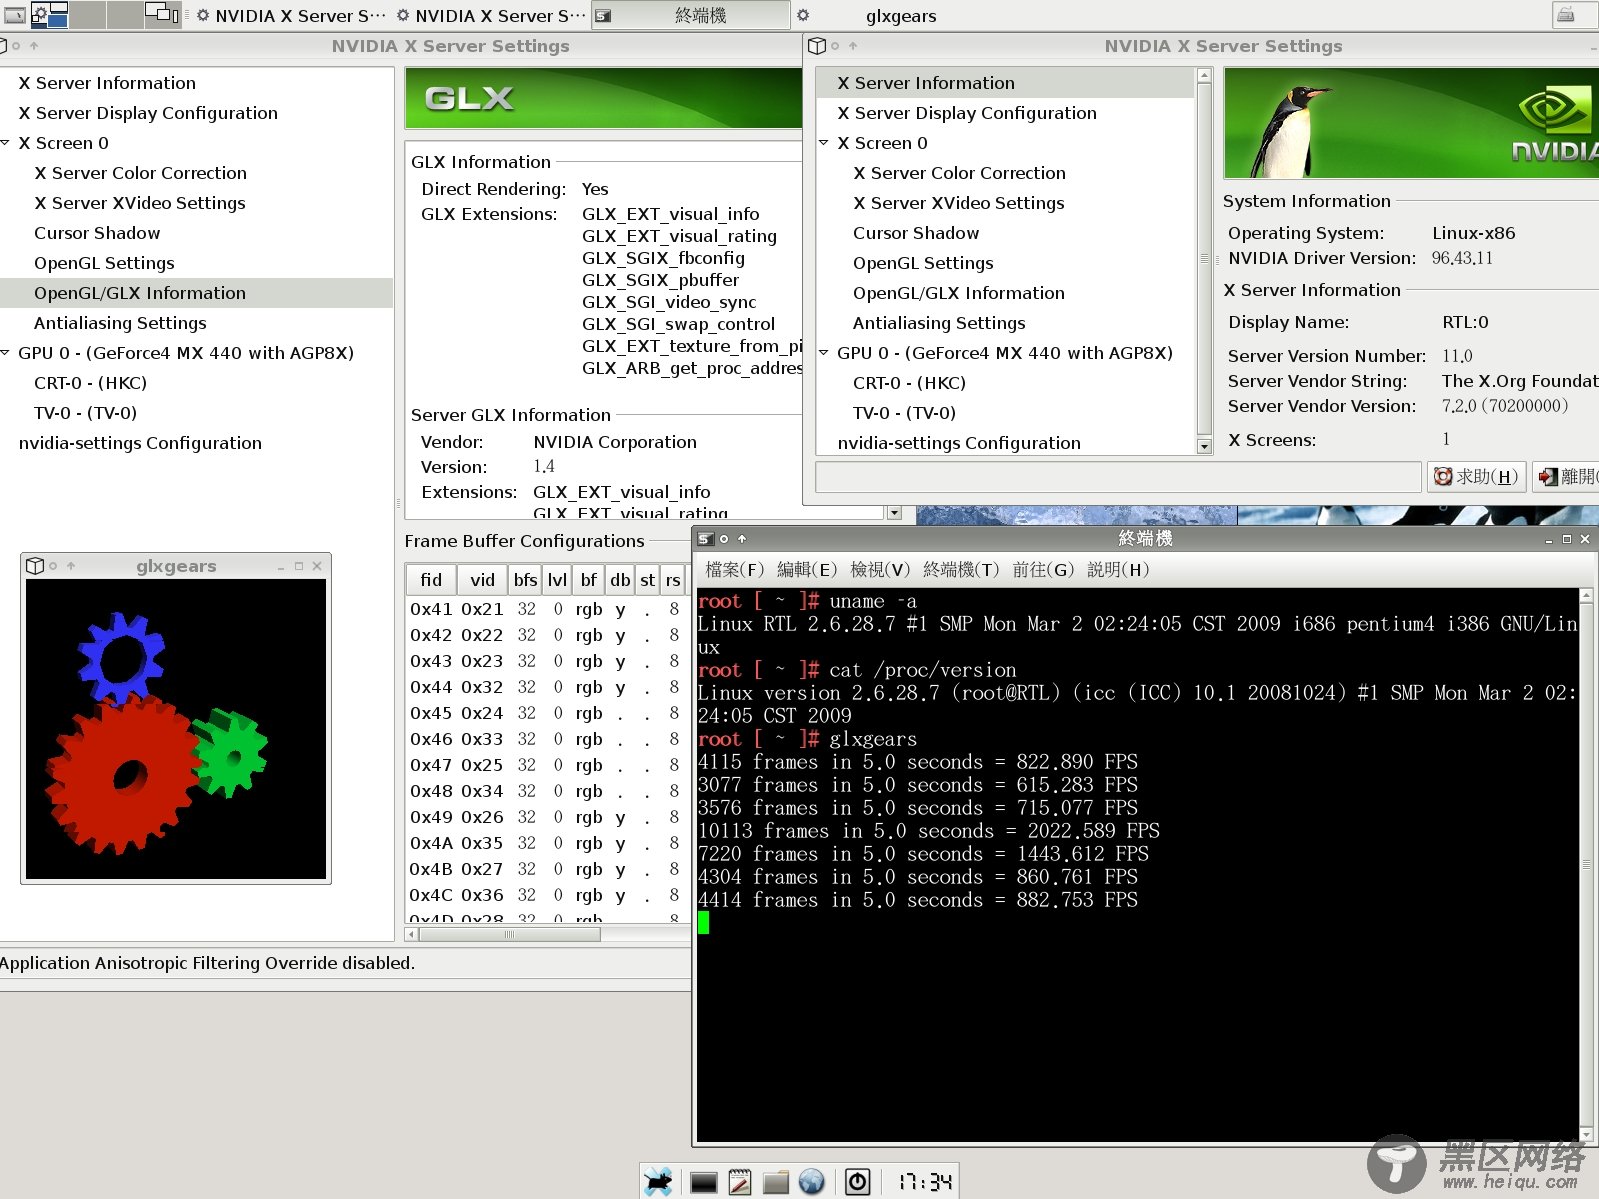Click the status text field beside 求助 button
Screen dimensions: 1599x1199
(x=1118, y=477)
